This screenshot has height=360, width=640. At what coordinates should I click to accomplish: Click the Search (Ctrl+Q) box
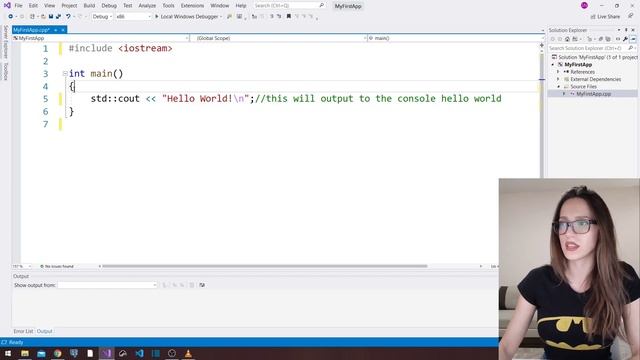click(x=289, y=6)
